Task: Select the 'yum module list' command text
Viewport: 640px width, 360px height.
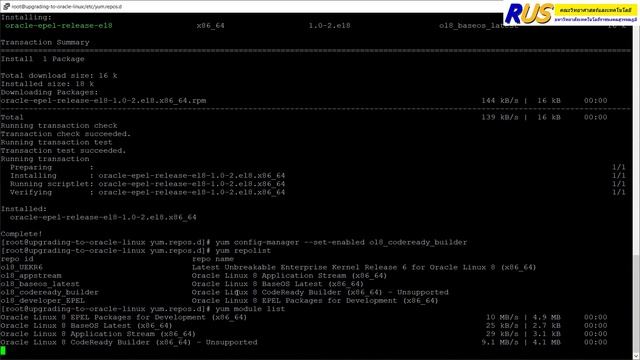Action: coord(250,309)
